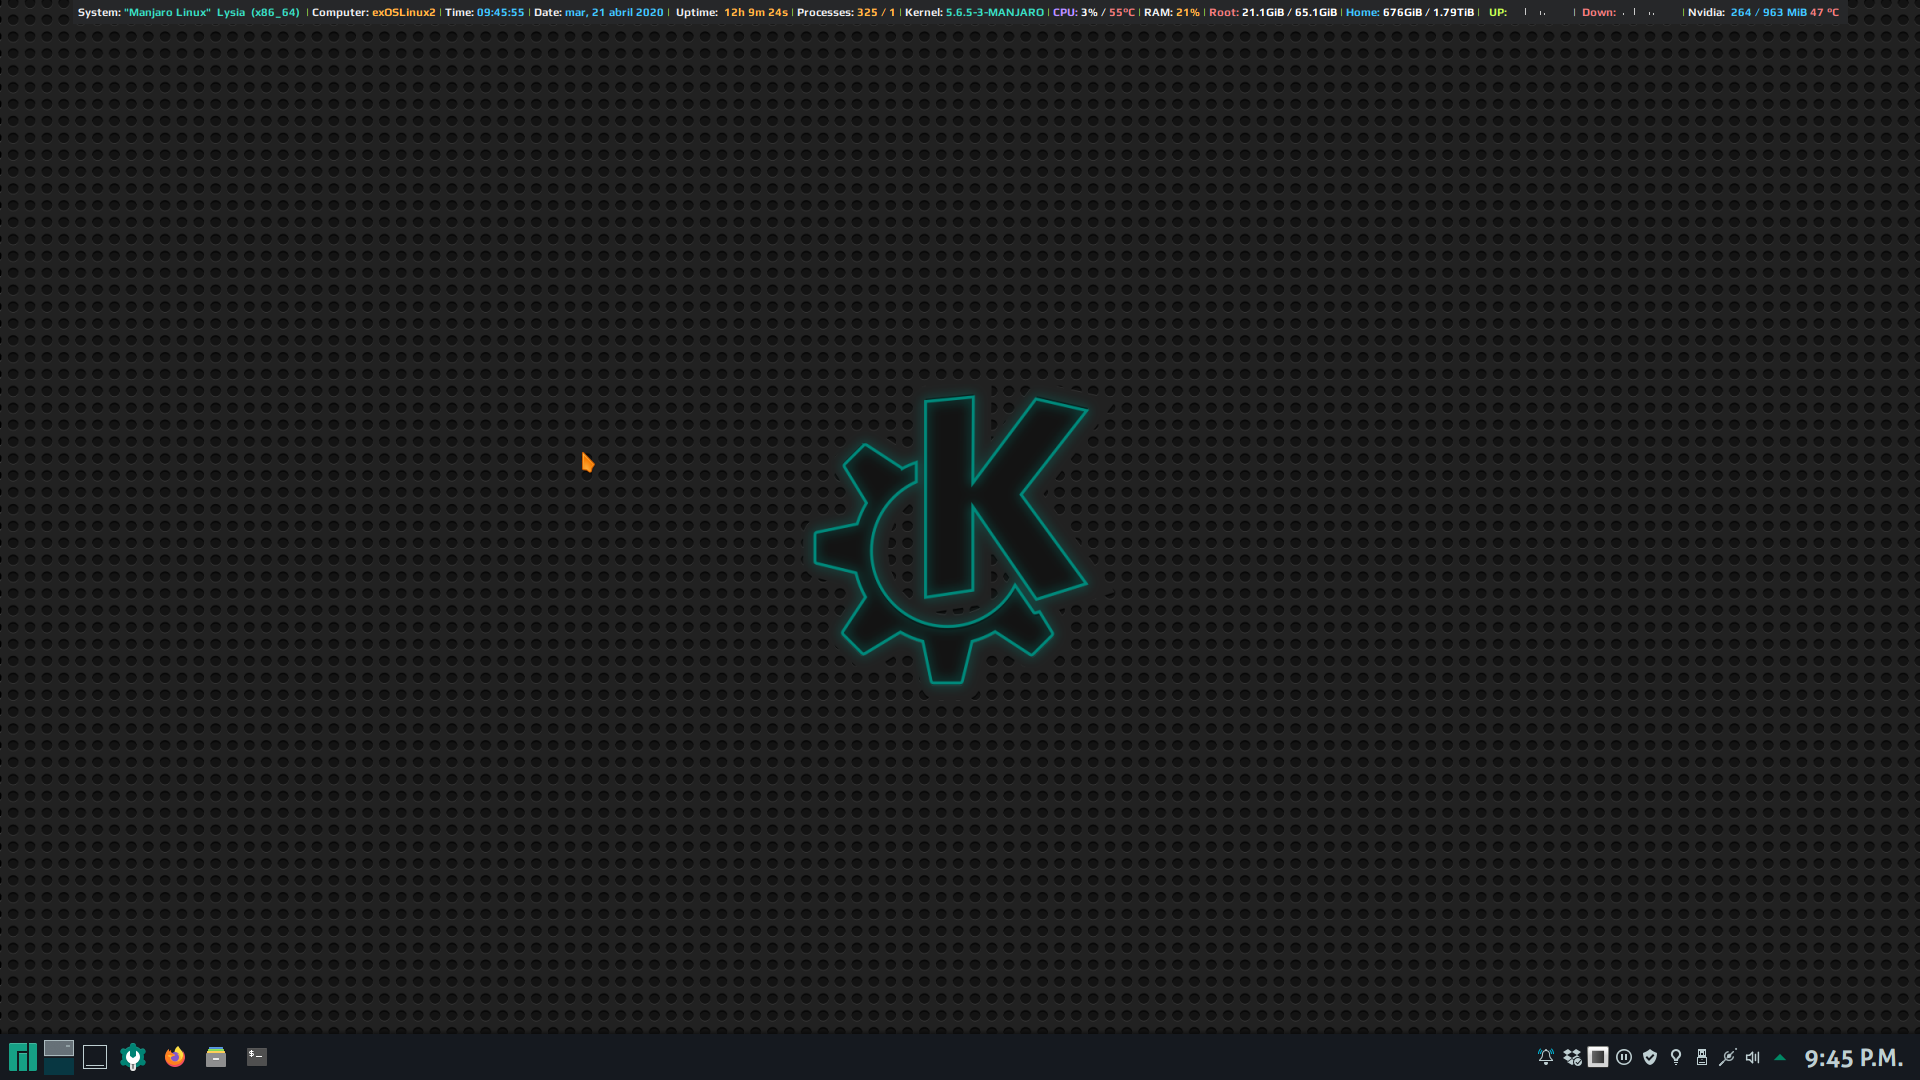Launch the terminal from the taskbar
Viewport: 1920px width, 1080px height.
257,1057
